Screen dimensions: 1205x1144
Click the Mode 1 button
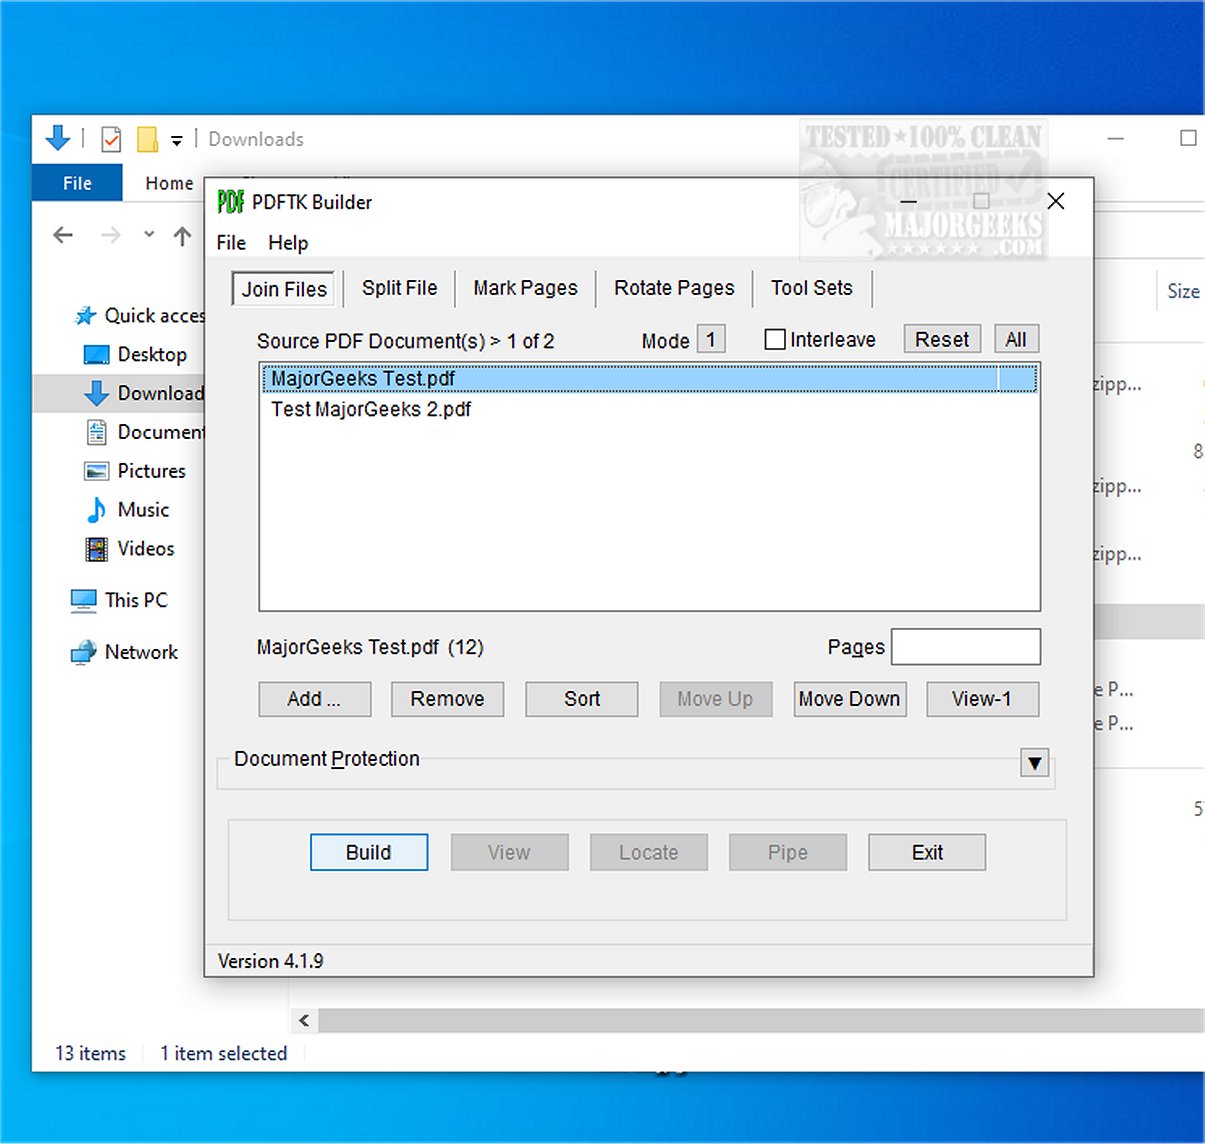[711, 339]
